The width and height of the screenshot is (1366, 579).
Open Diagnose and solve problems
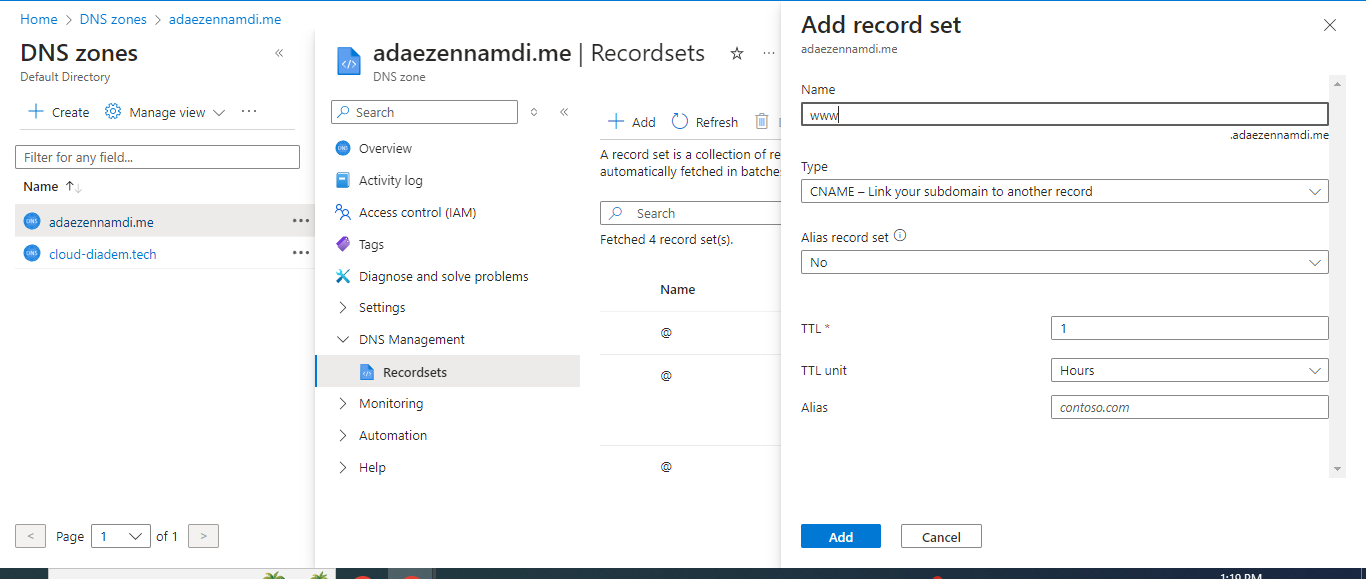click(x=443, y=276)
